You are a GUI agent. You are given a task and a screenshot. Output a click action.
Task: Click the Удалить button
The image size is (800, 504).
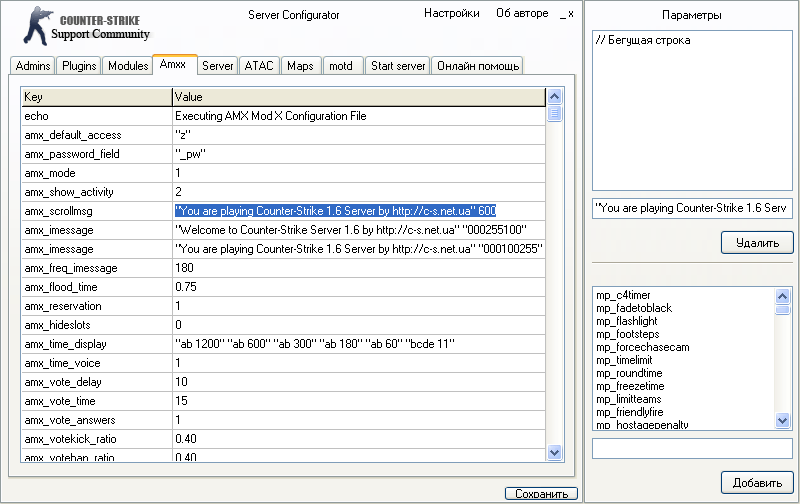pyautogui.click(x=757, y=243)
